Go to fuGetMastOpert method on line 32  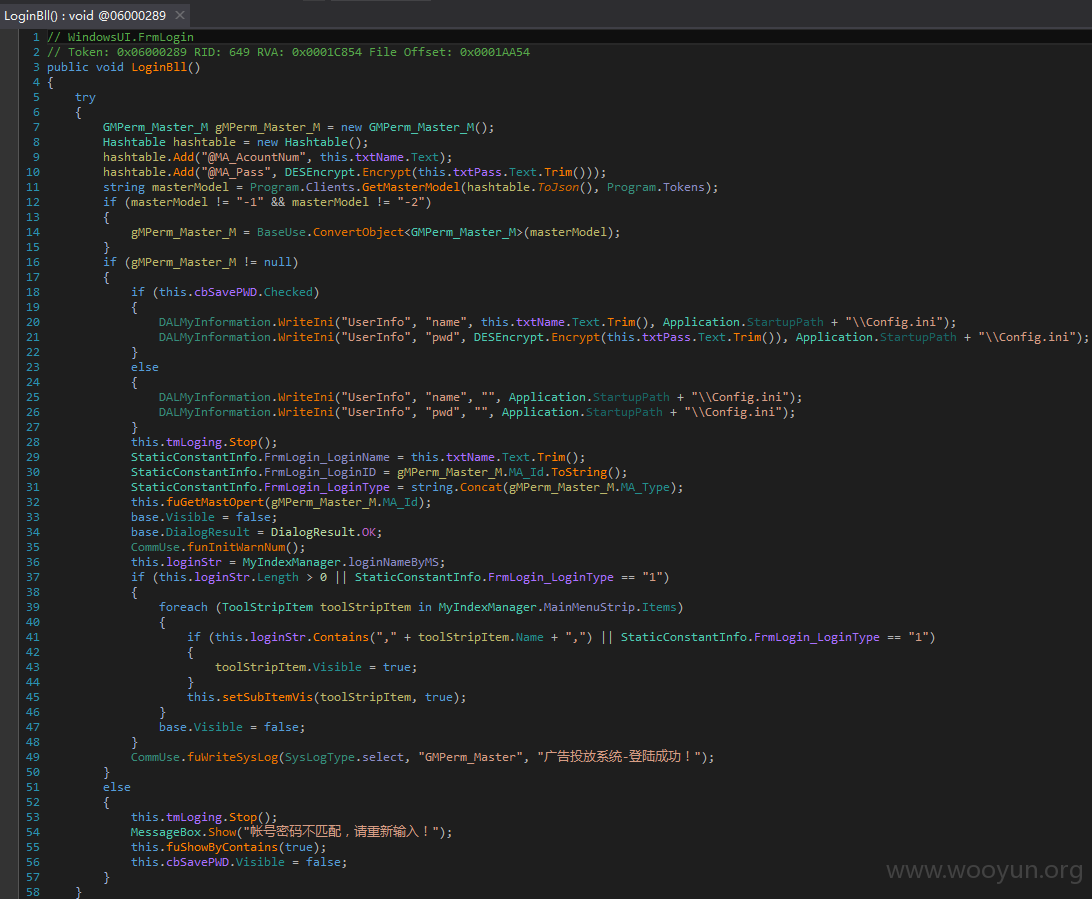(214, 502)
